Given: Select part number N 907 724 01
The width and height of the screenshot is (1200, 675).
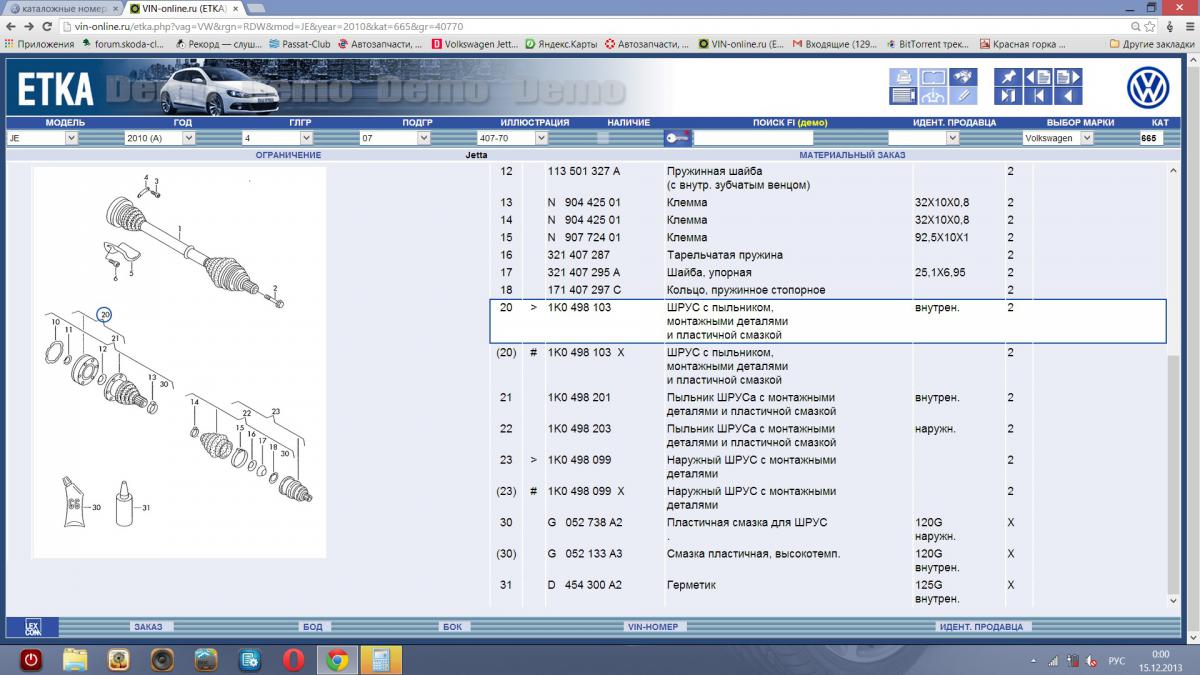Looking at the screenshot, I should pyautogui.click(x=584, y=238).
